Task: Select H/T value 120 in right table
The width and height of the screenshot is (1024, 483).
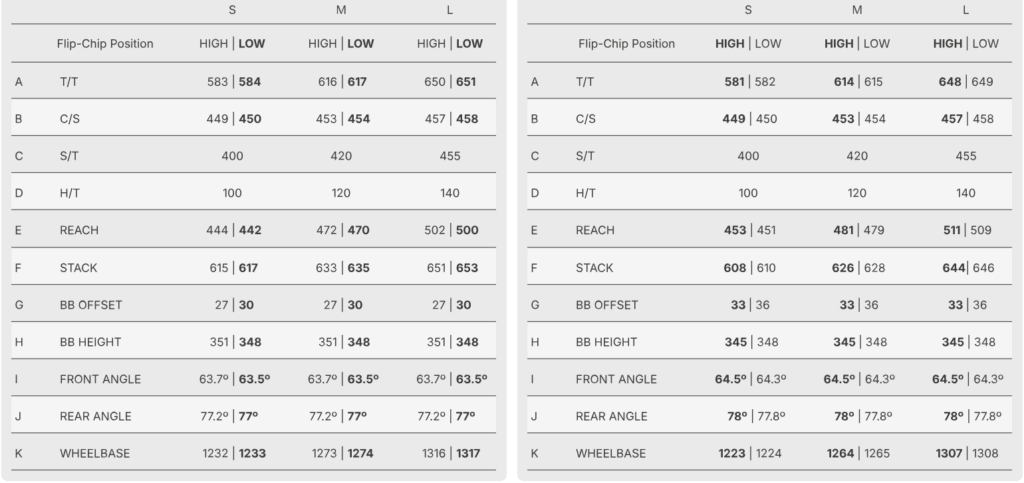Action: click(x=857, y=193)
